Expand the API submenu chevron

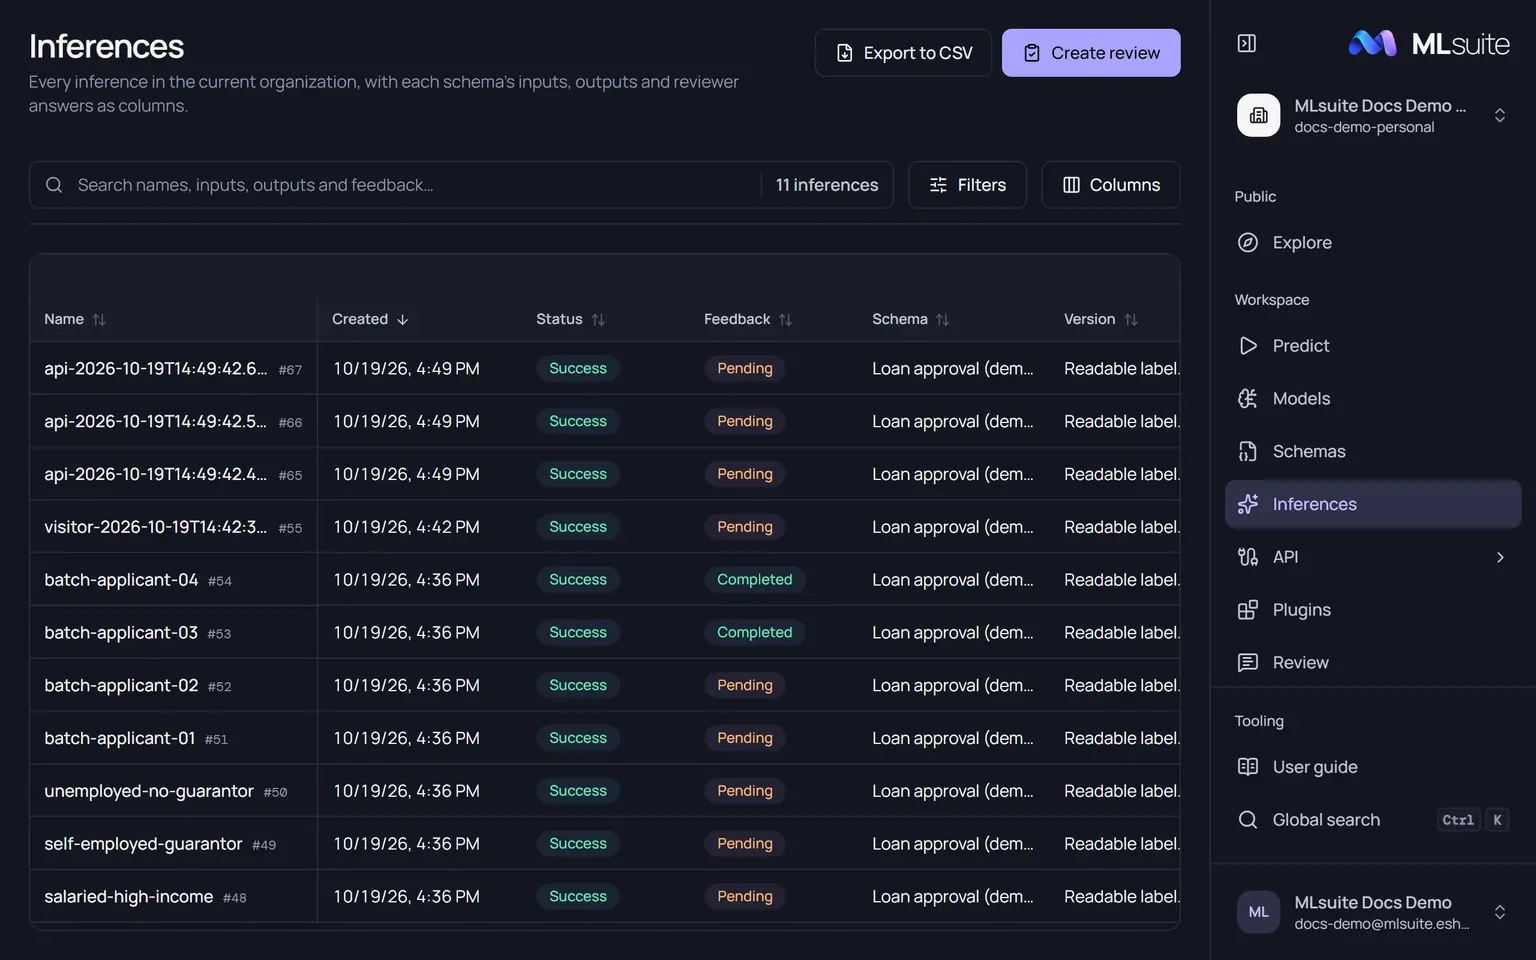tap(1499, 557)
